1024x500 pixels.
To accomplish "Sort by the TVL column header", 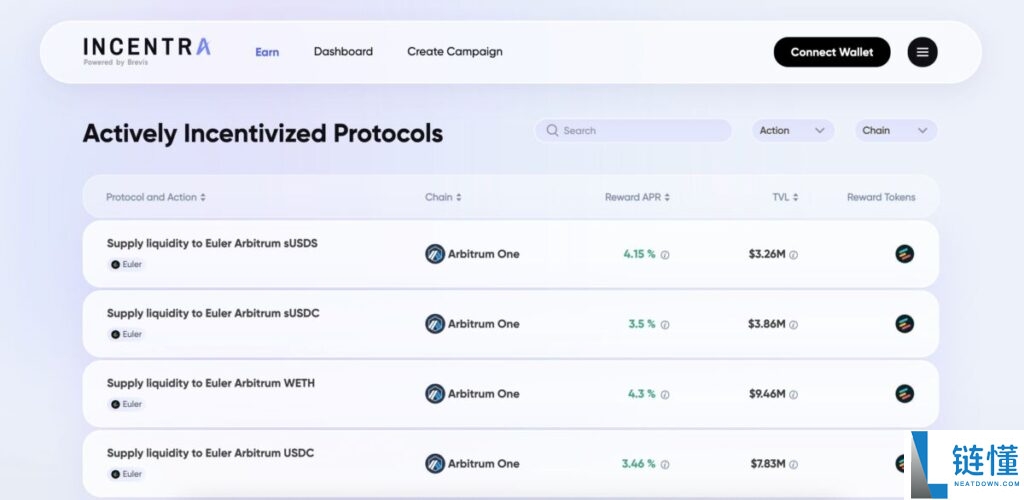I will [x=785, y=197].
